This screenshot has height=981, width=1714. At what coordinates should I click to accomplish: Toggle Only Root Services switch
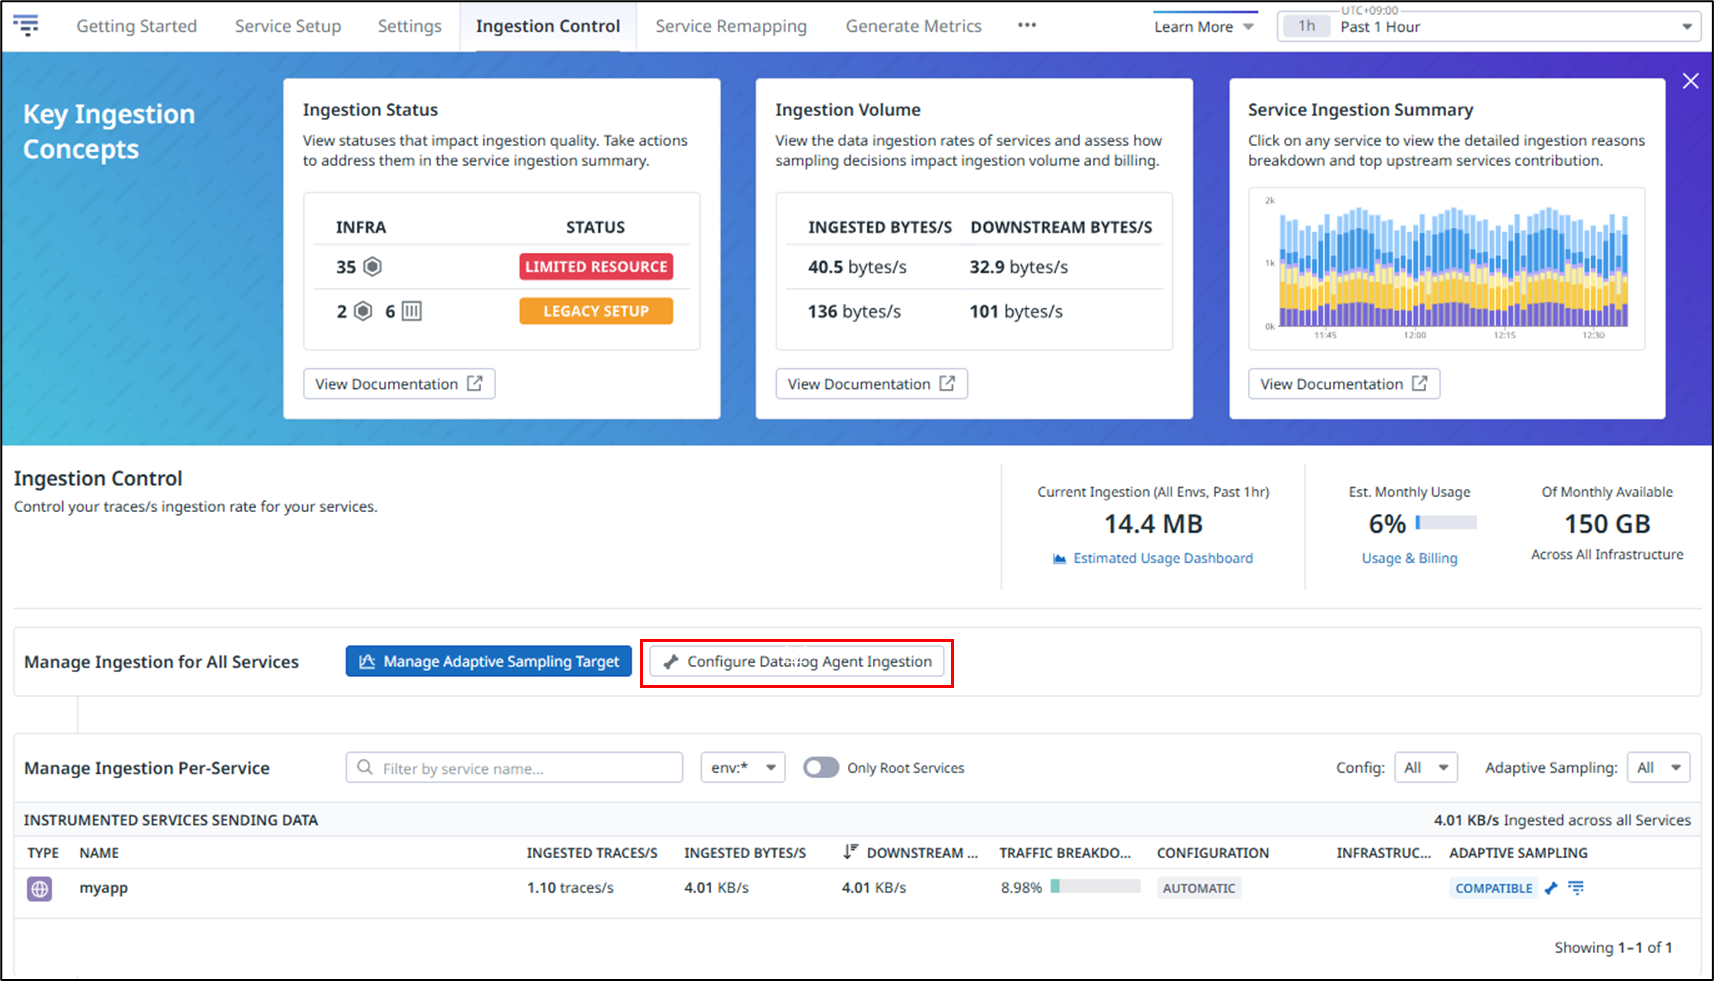click(x=821, y=768)
